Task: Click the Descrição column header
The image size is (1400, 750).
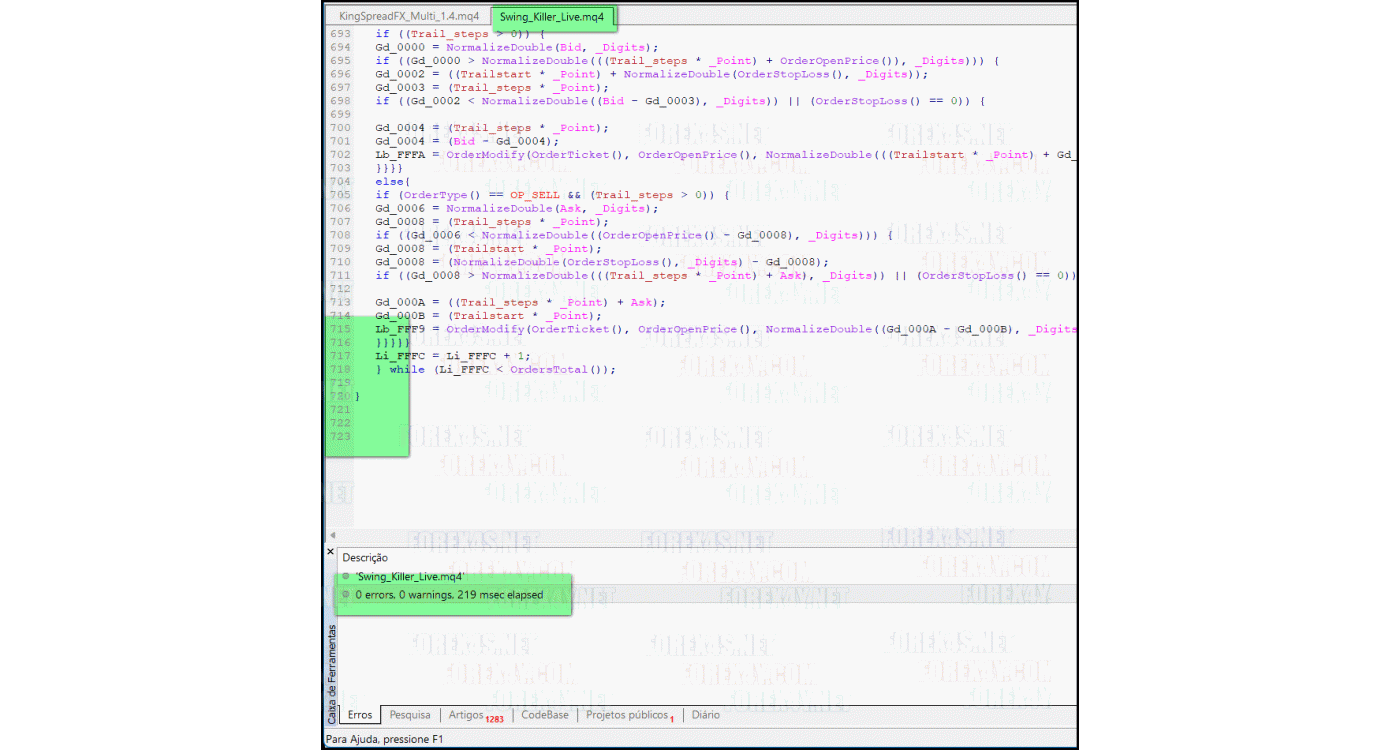Action: tap(365, 558)
